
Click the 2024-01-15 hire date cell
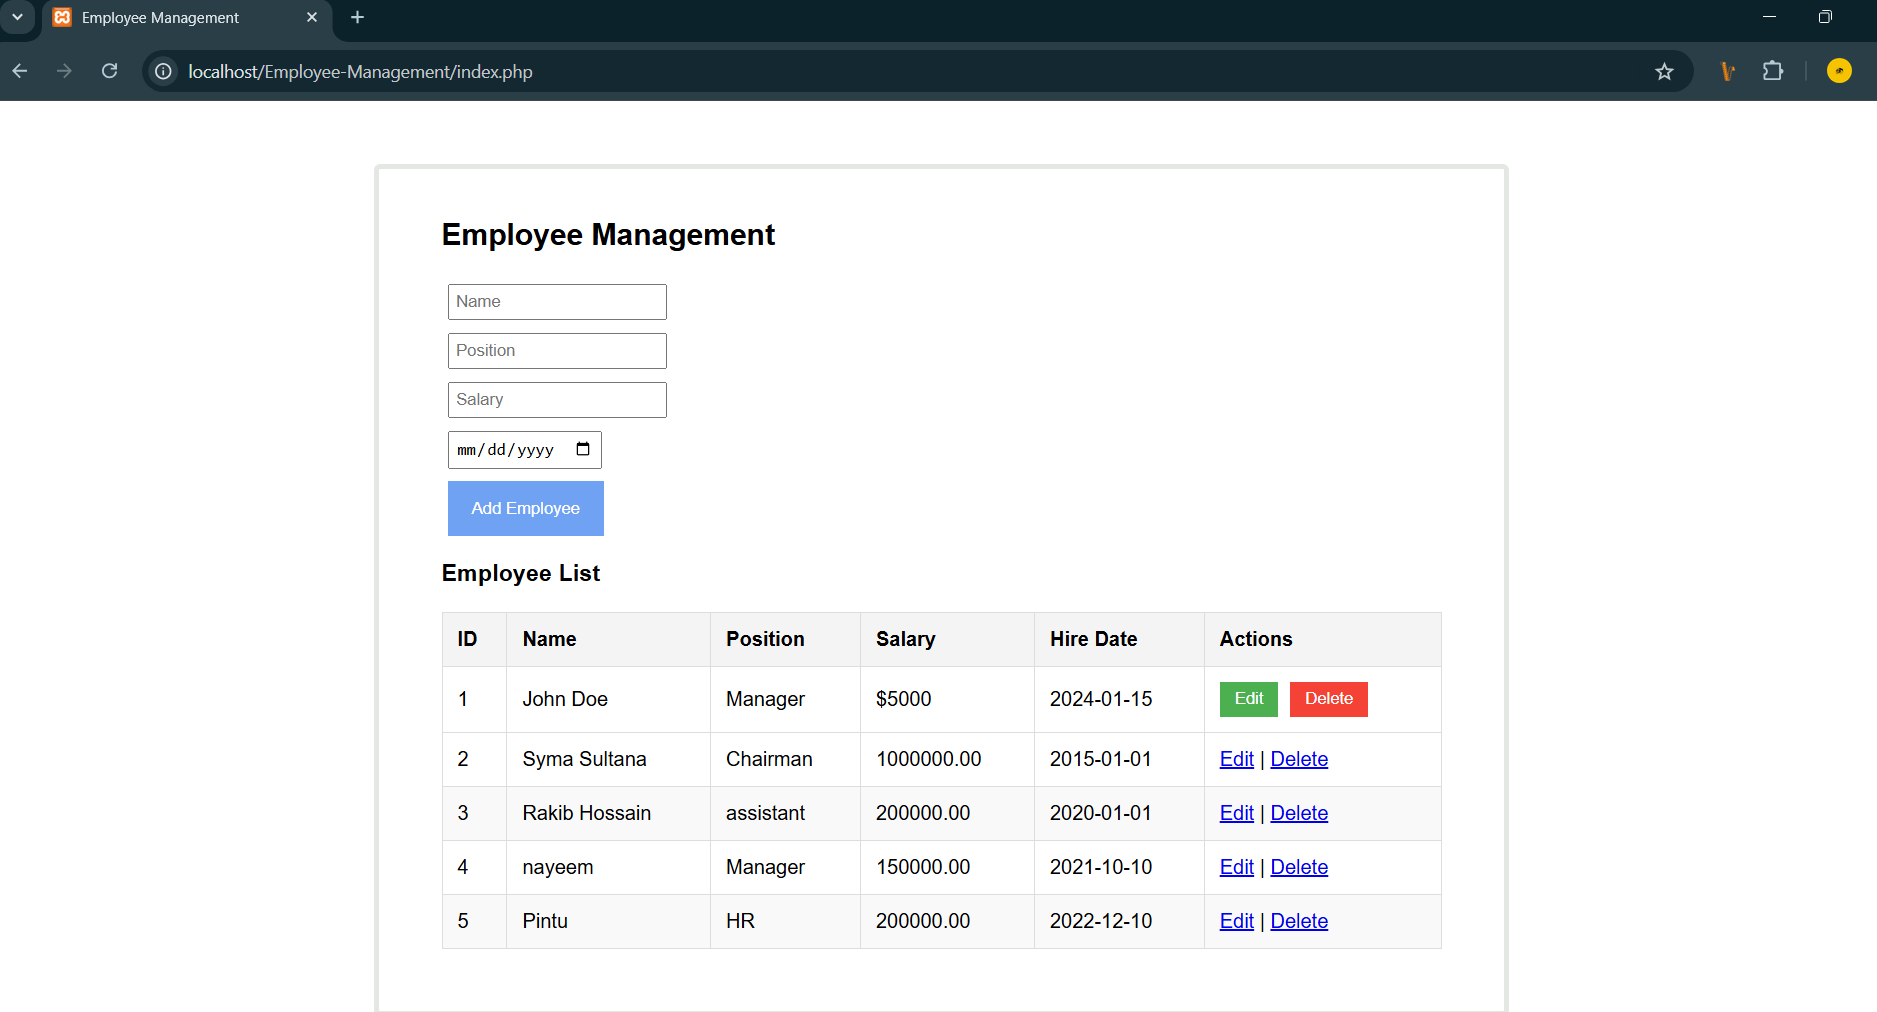tap(1119, 699)
